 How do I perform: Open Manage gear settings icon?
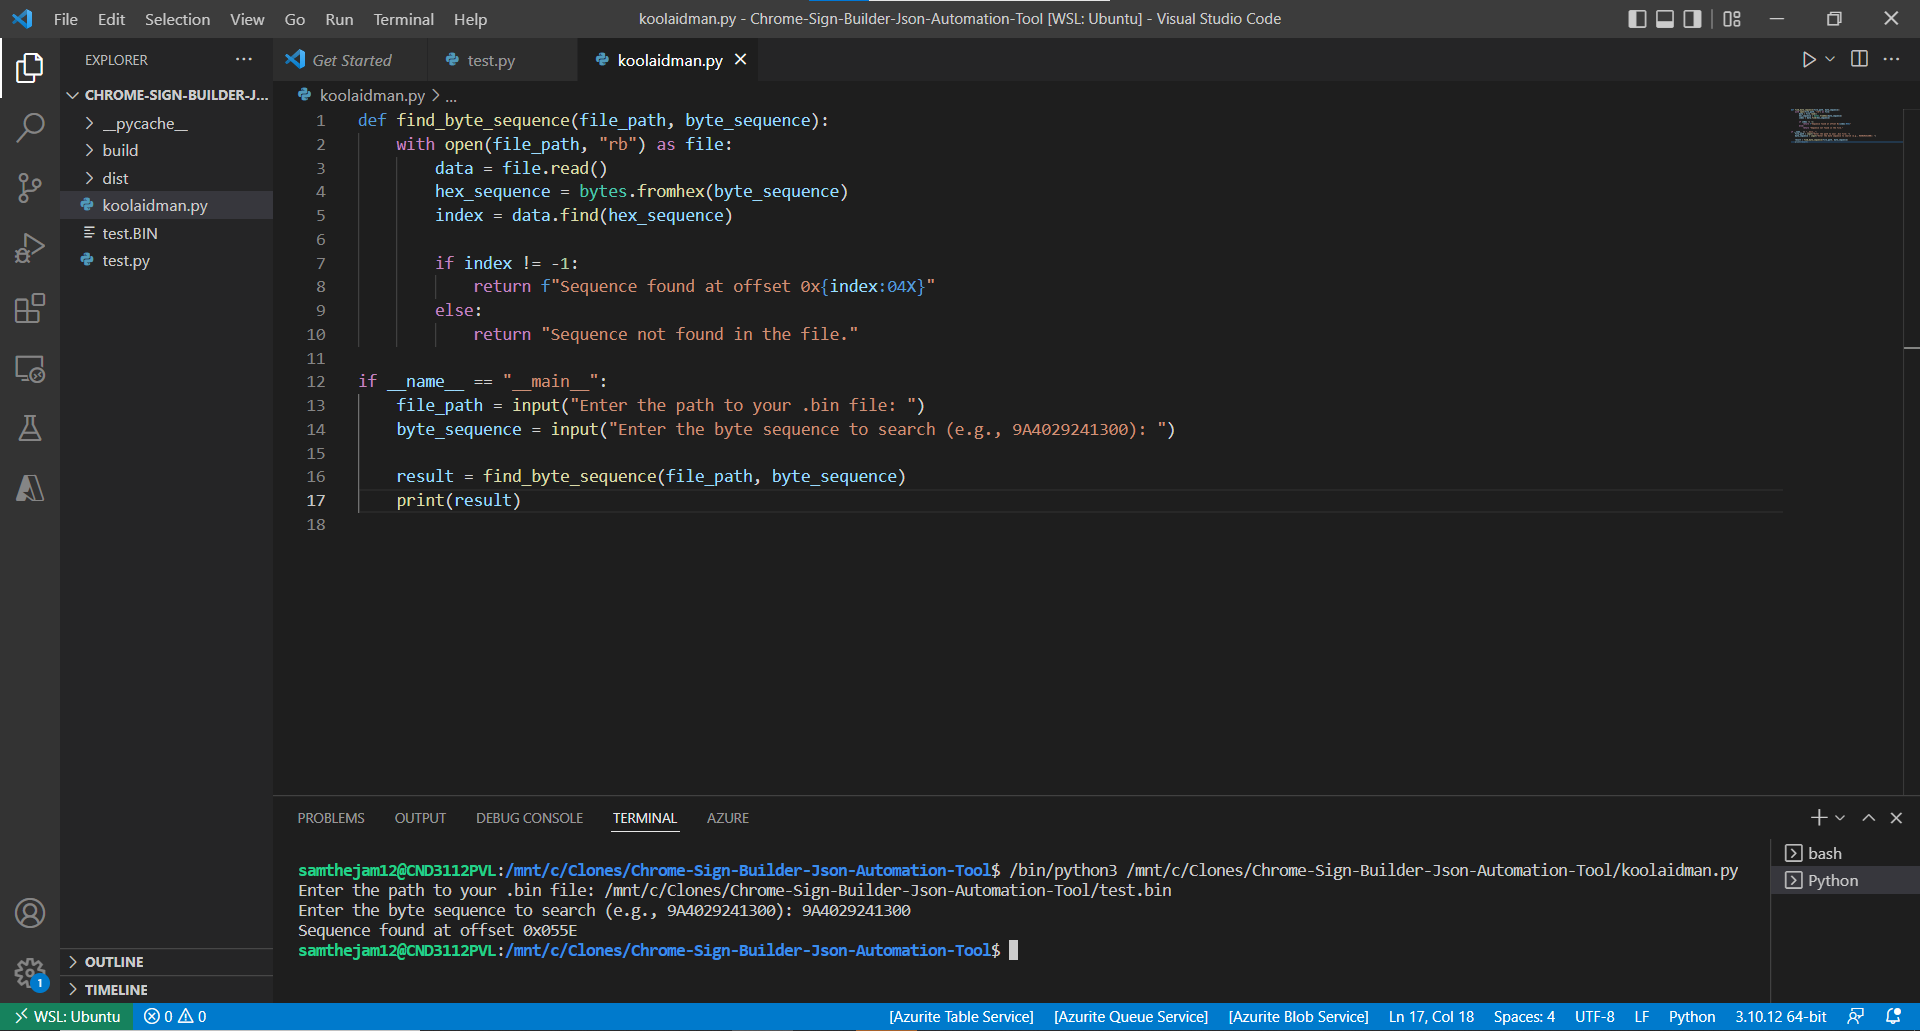[x=30, y=973]
